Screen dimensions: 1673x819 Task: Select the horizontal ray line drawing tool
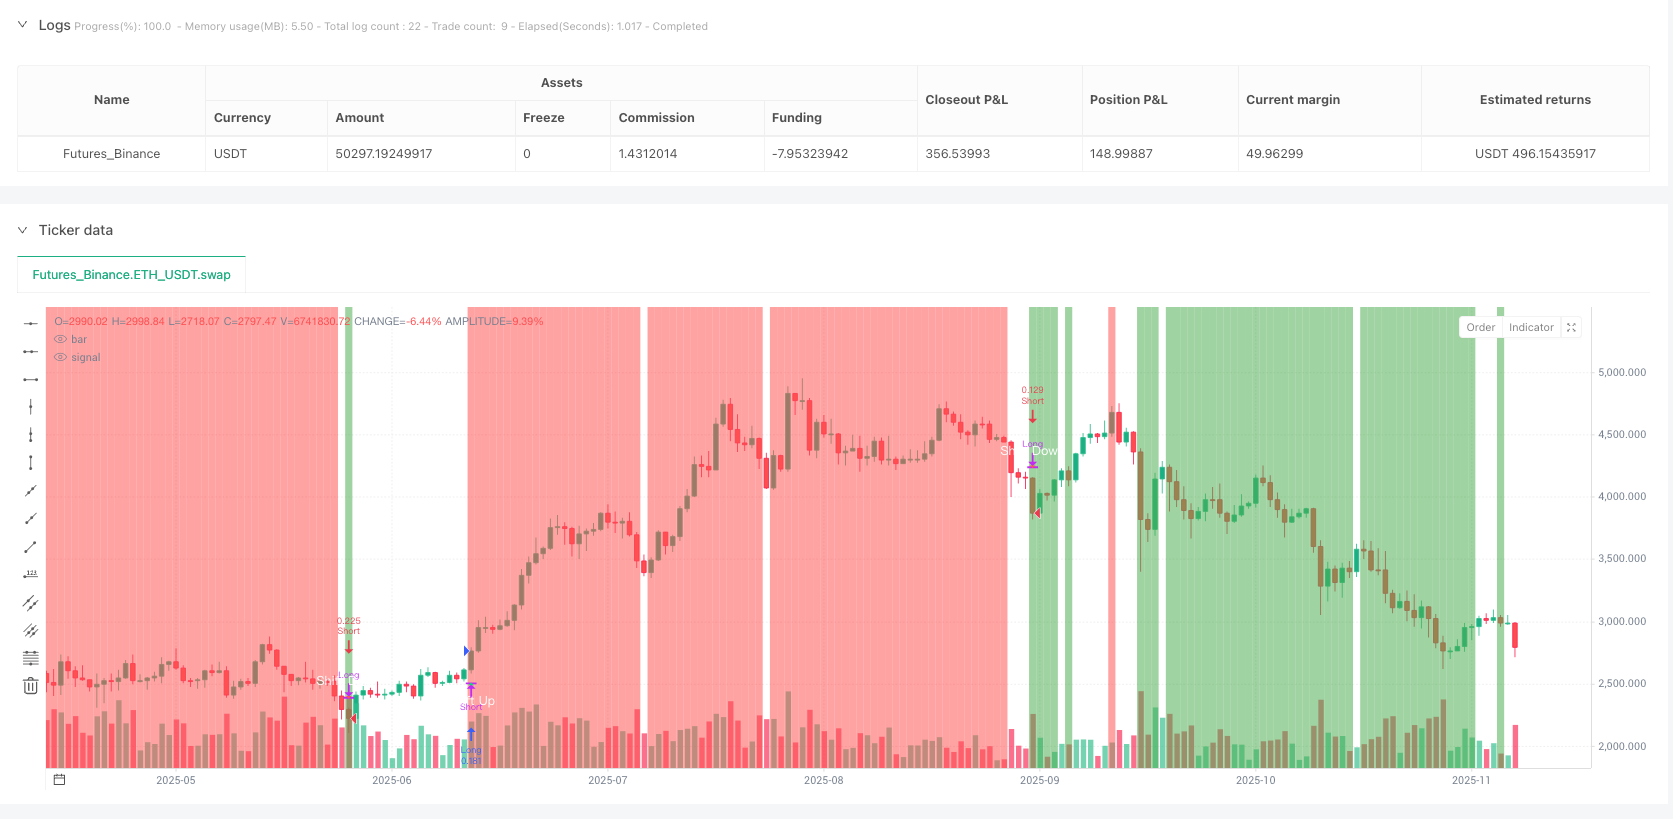(x=31, y=351)
